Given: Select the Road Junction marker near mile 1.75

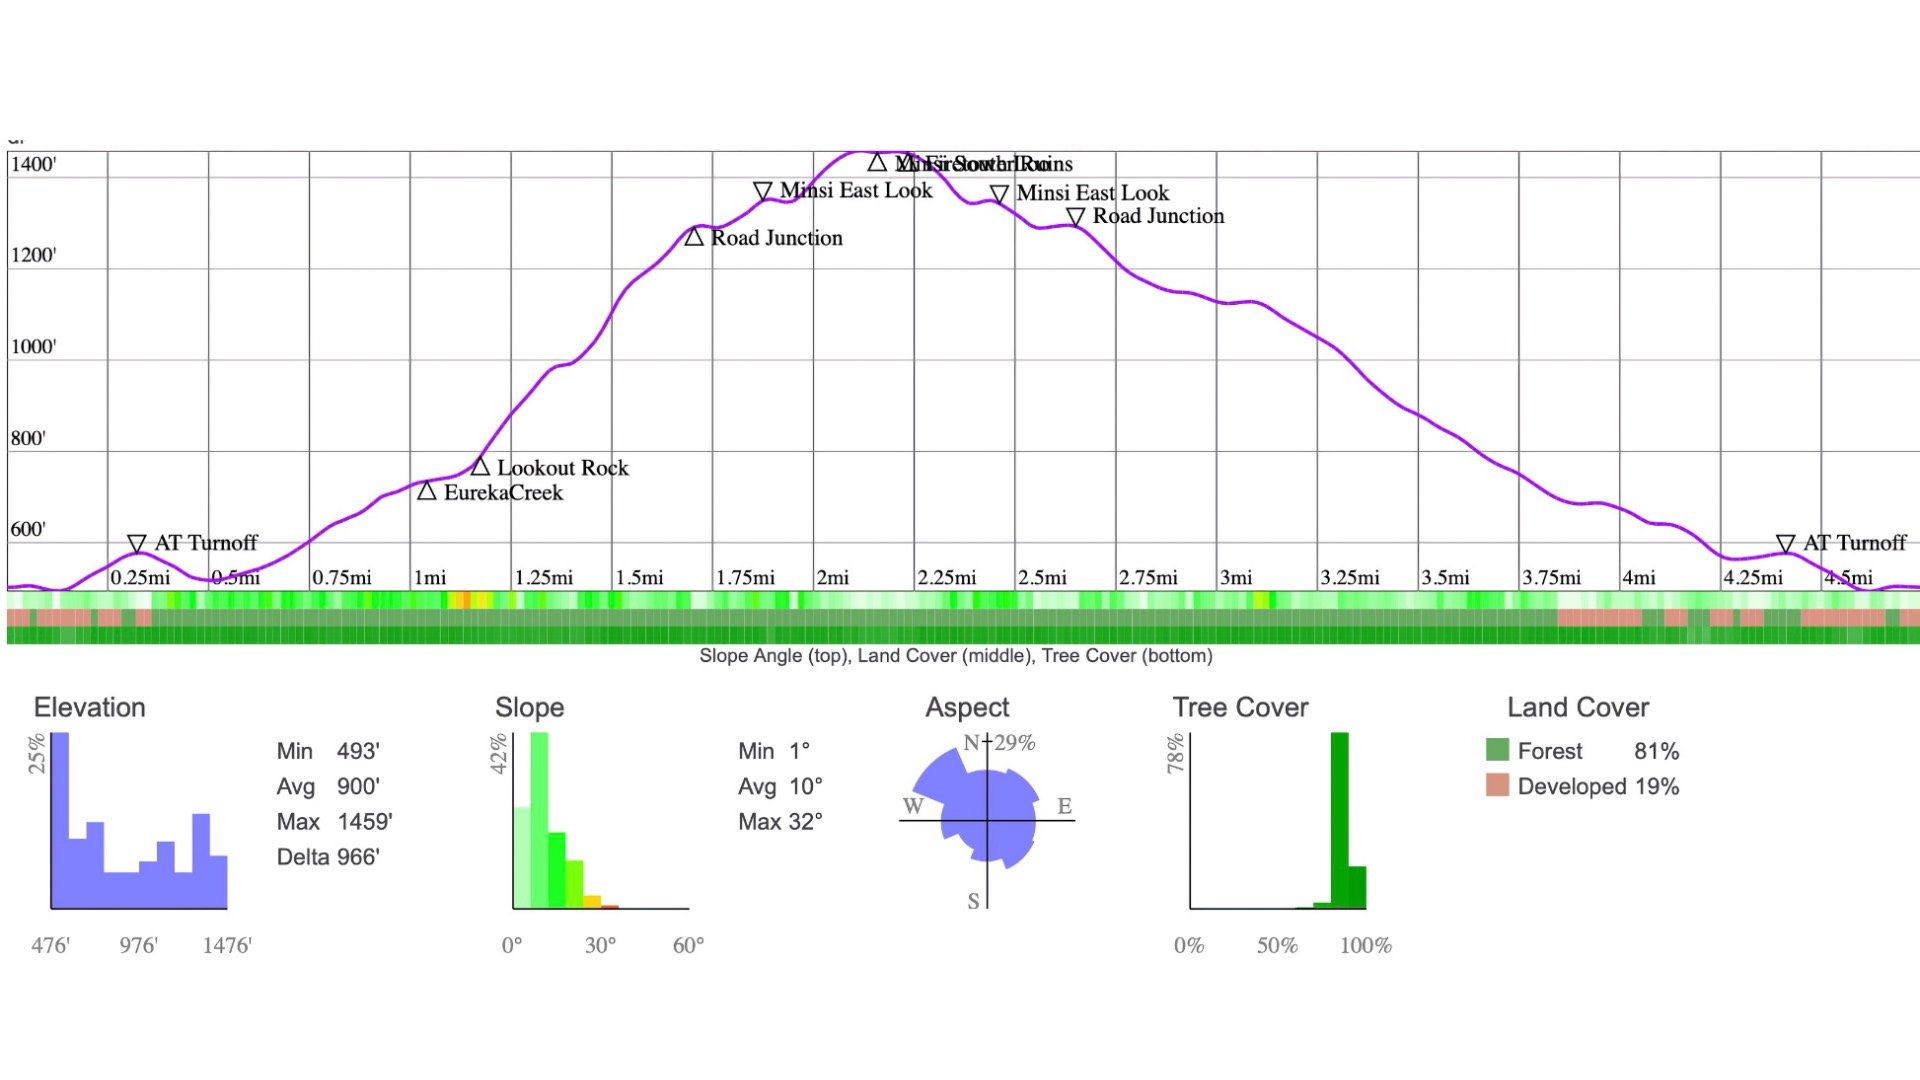Looking at the screenshot, I should pyautogui.click(x=694, y=237).
